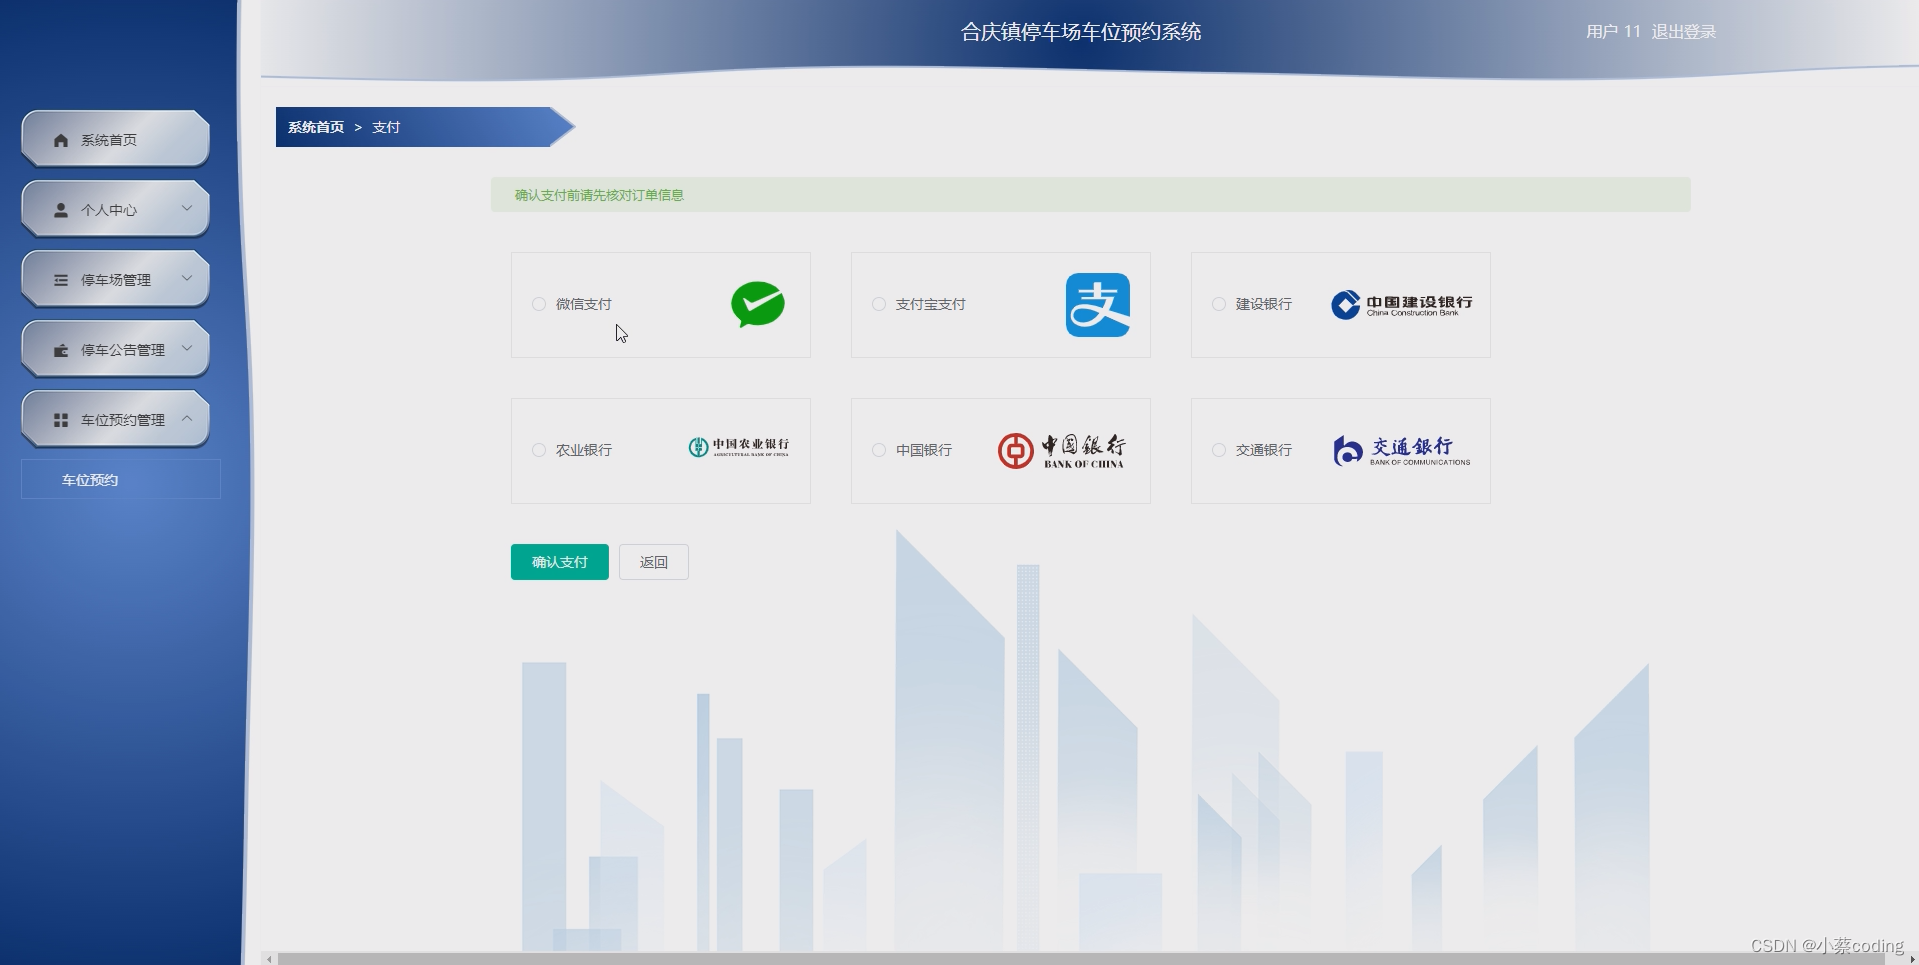1919x965 pixels.
Task: Click the 支付宝支付 label text
Action: tap(931, 304)
